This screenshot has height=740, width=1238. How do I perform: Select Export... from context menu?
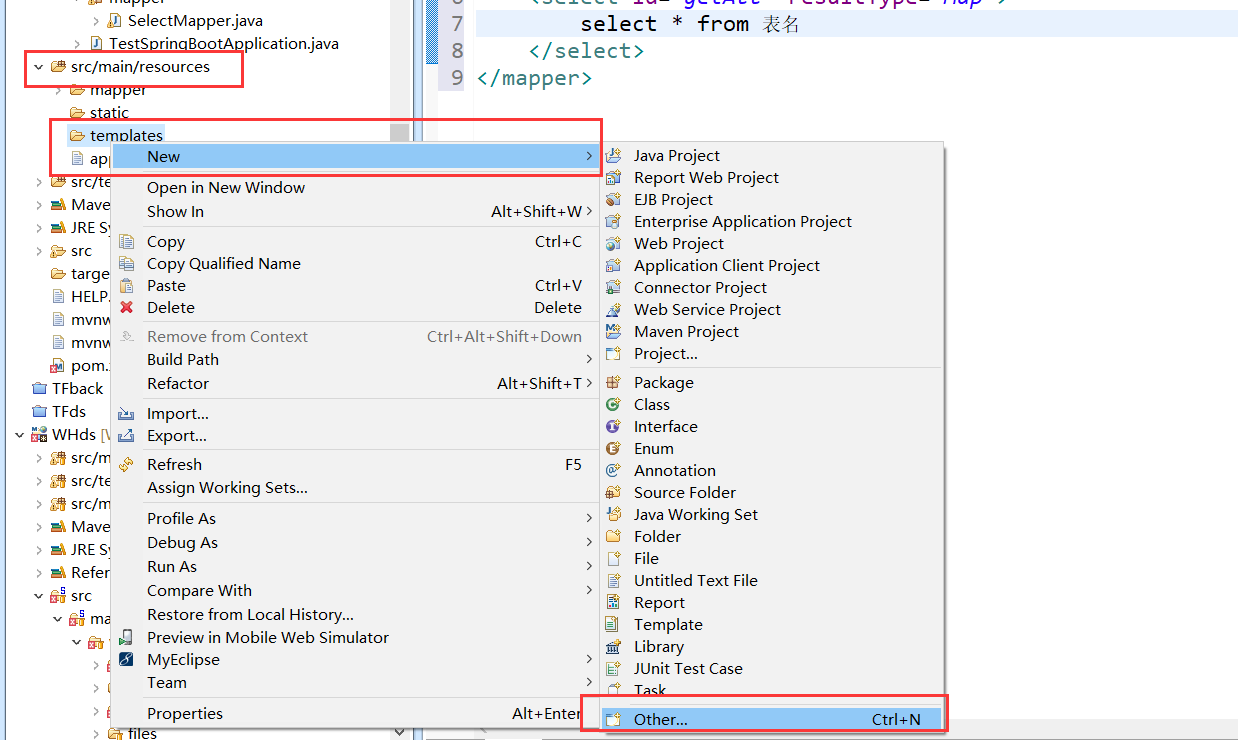[x=177, y=435]
